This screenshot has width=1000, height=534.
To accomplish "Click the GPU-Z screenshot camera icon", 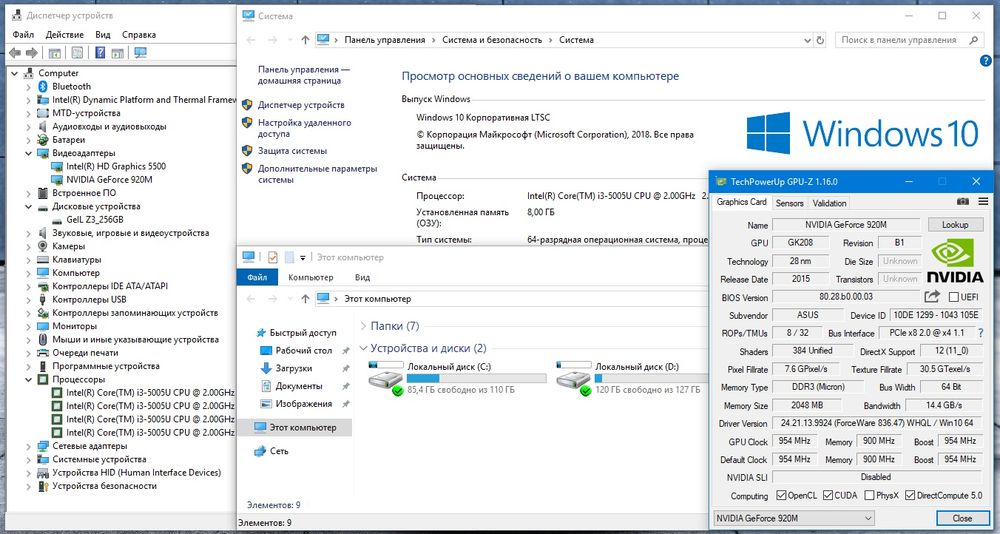I will pos(963,202).
